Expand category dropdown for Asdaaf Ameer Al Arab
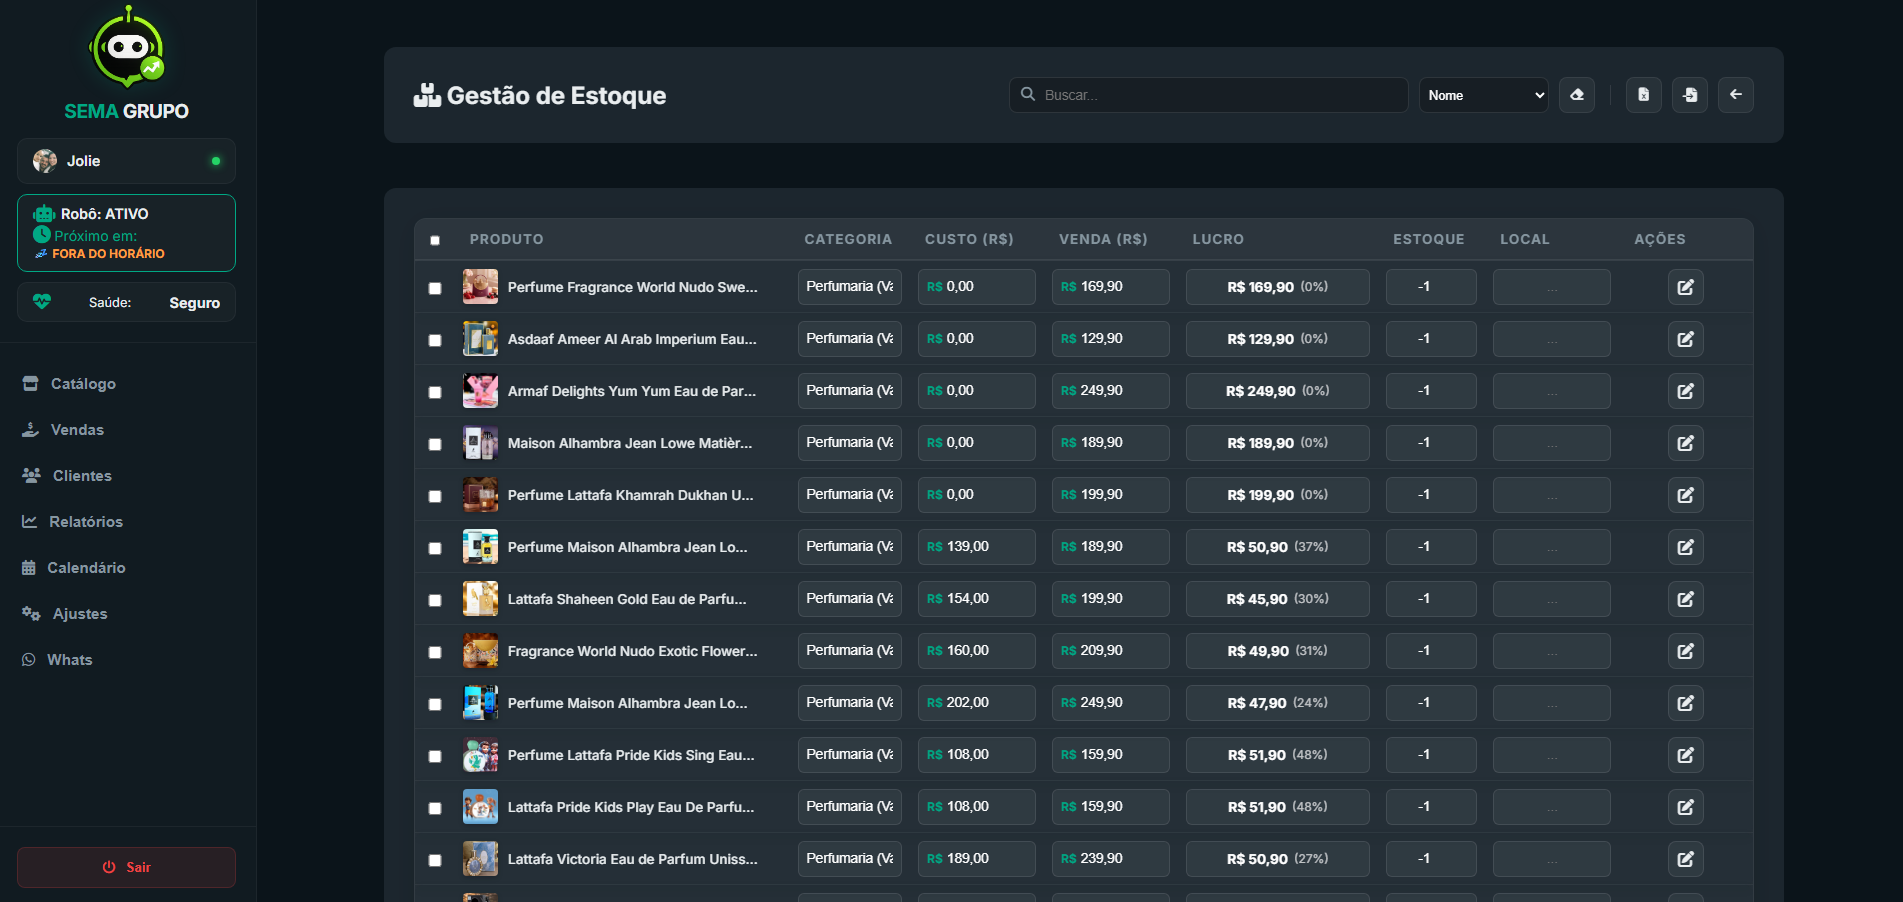1903x902 pixels. [x=850, y=339]
